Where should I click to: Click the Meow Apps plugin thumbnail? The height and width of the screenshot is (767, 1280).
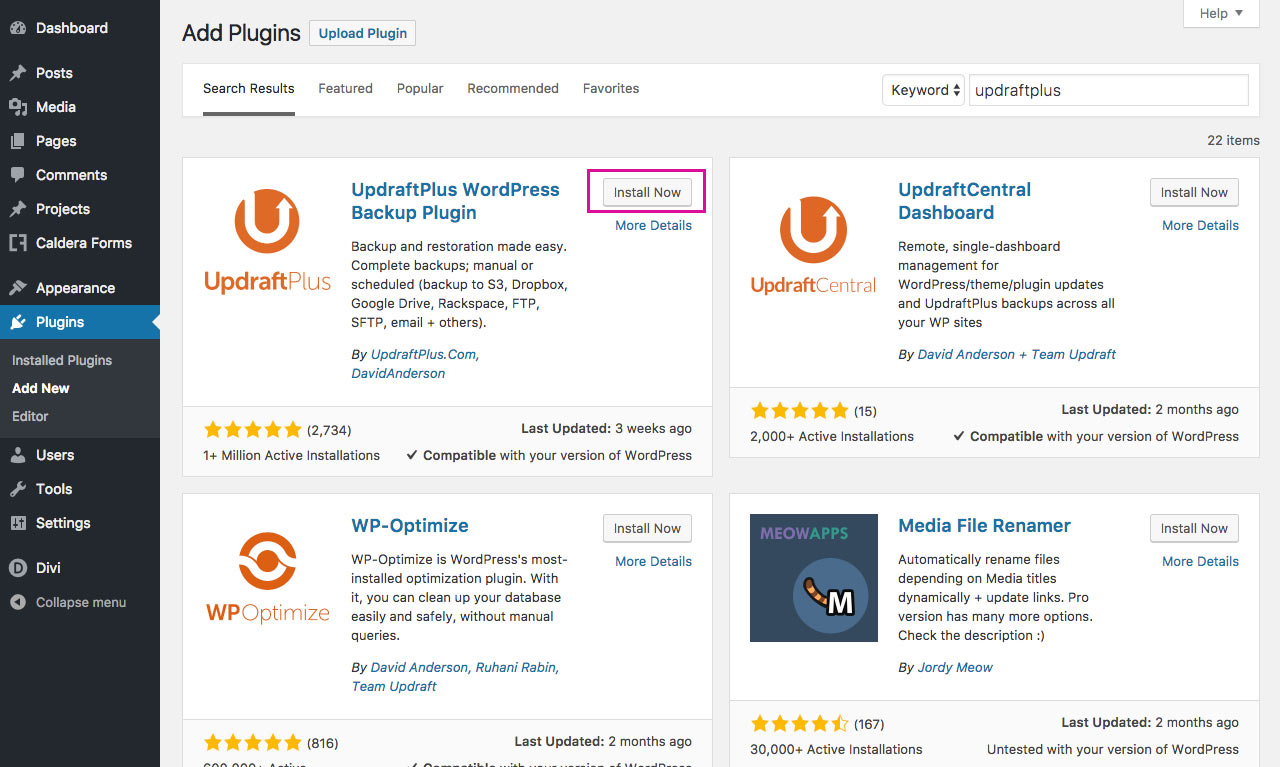coord(814,578)
